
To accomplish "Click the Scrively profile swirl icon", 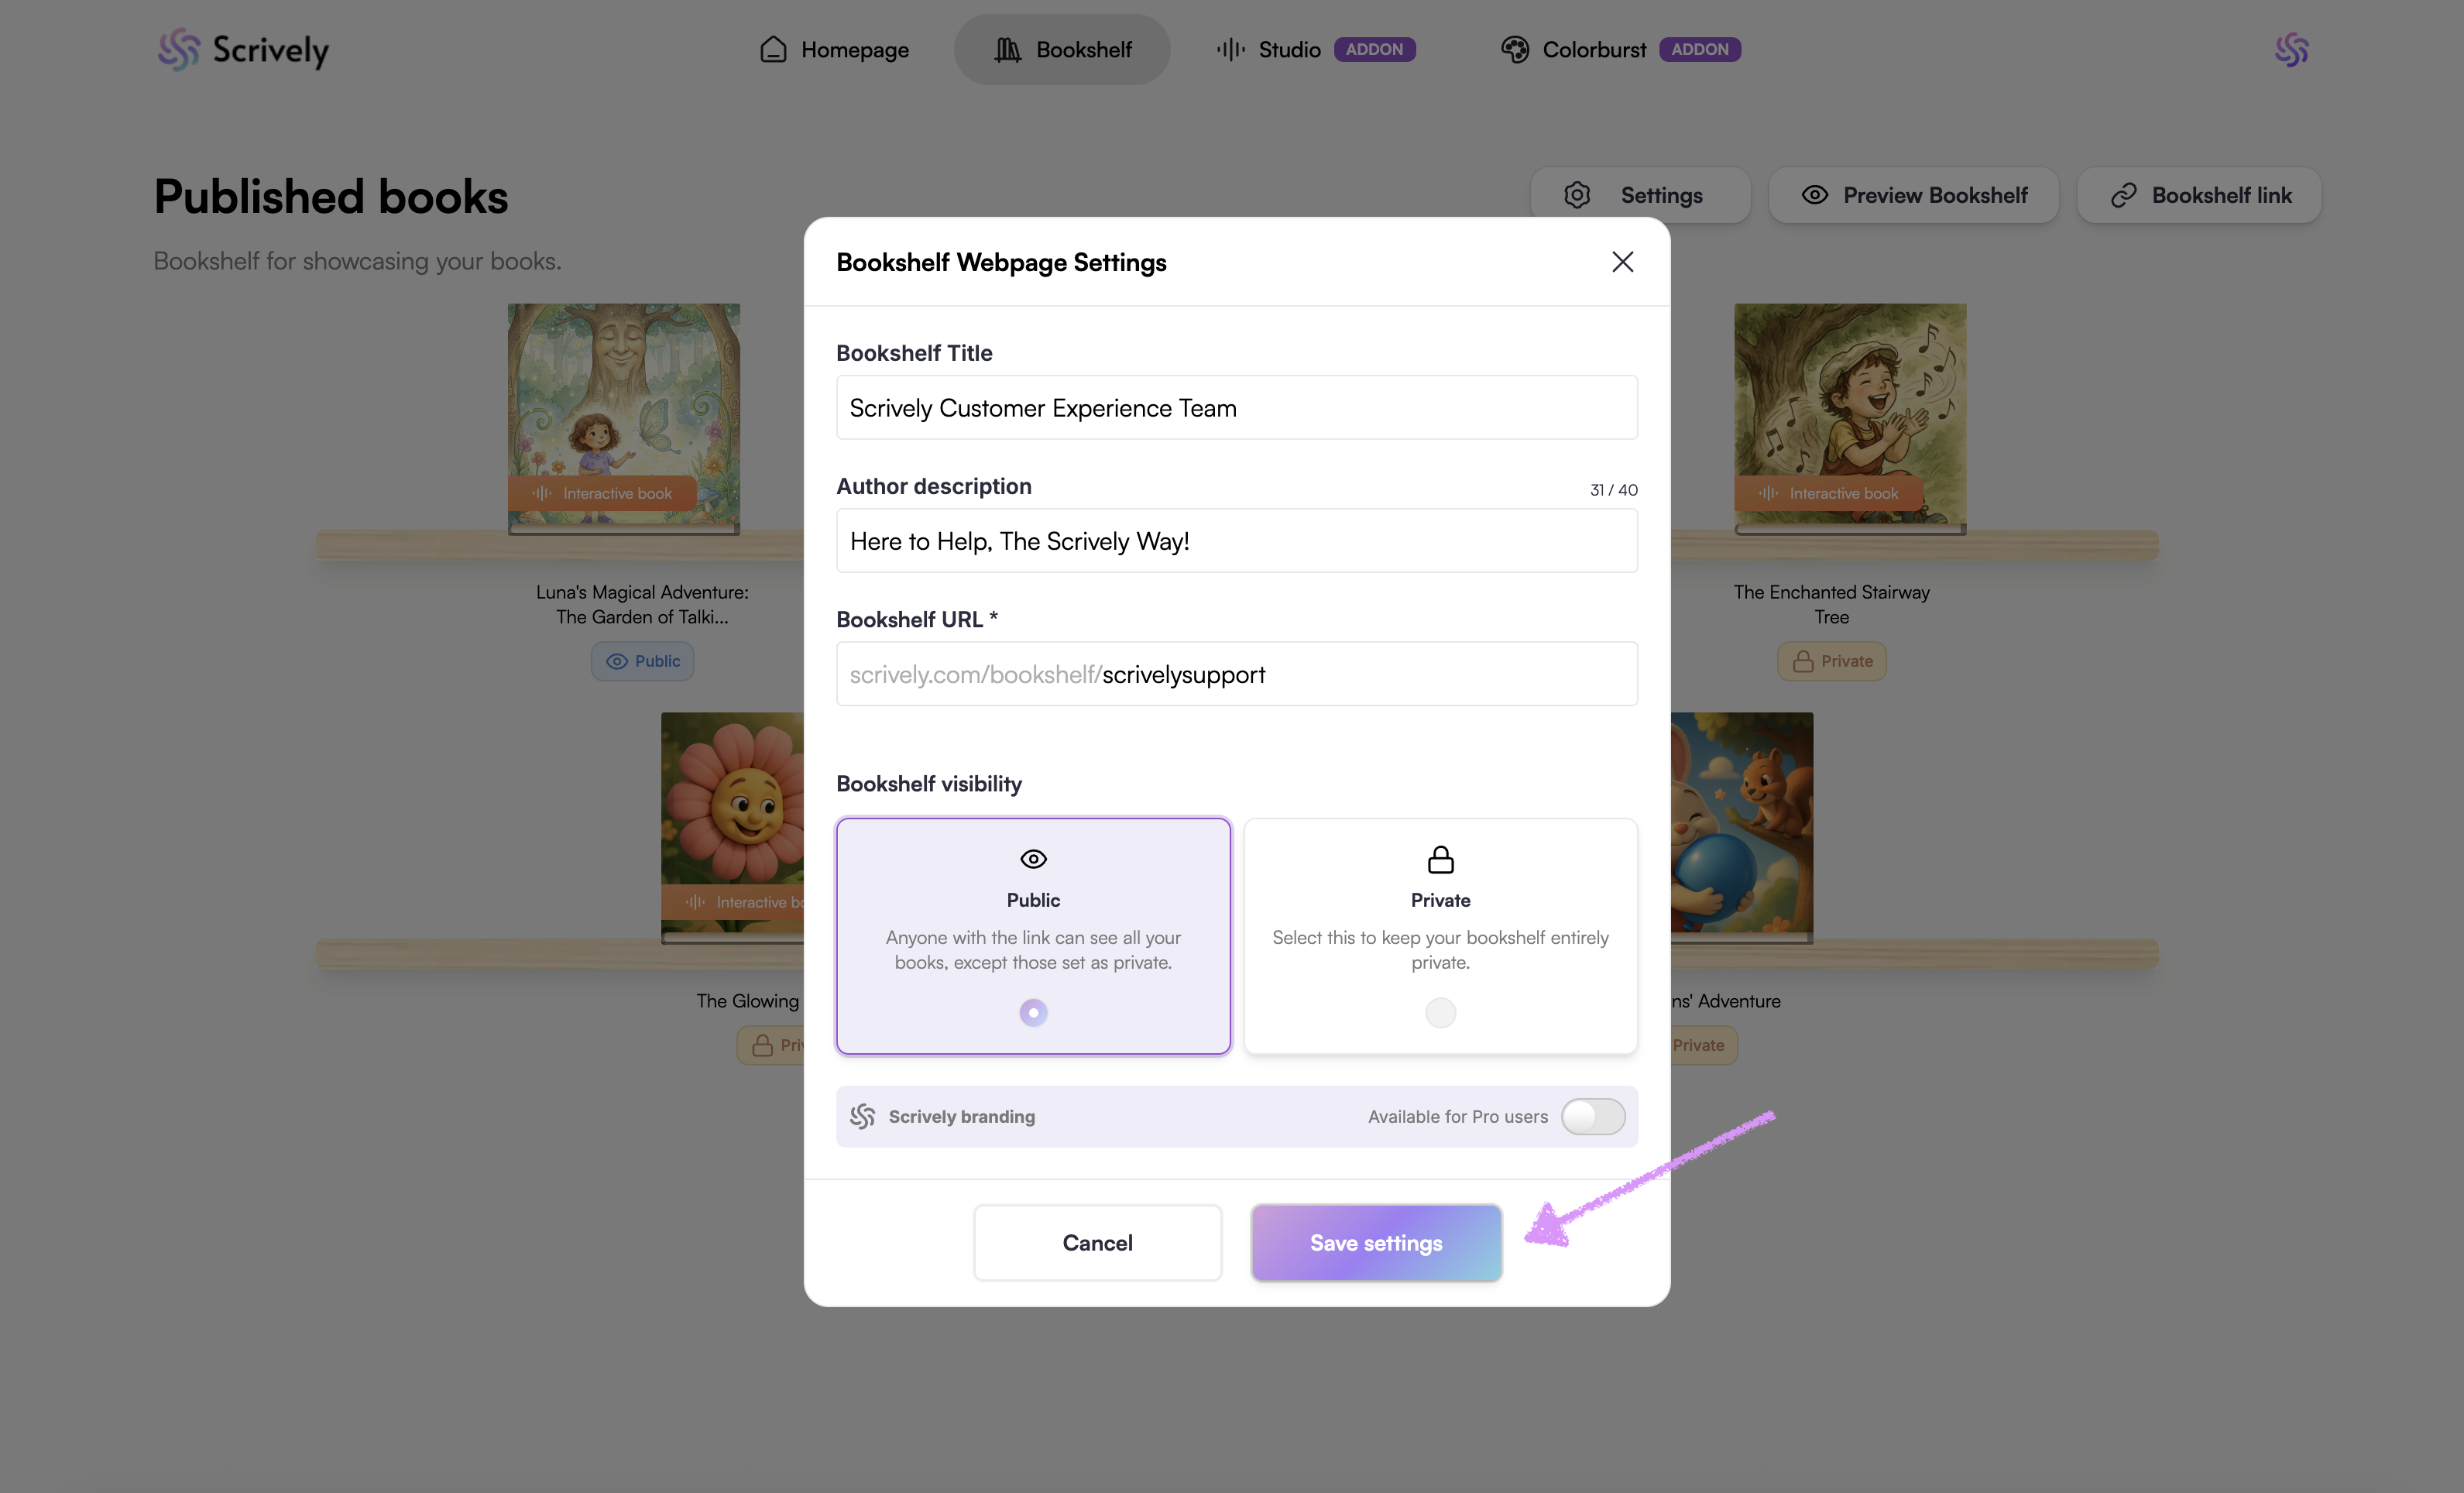I will pyautogui.click(x=2291, y=49).
